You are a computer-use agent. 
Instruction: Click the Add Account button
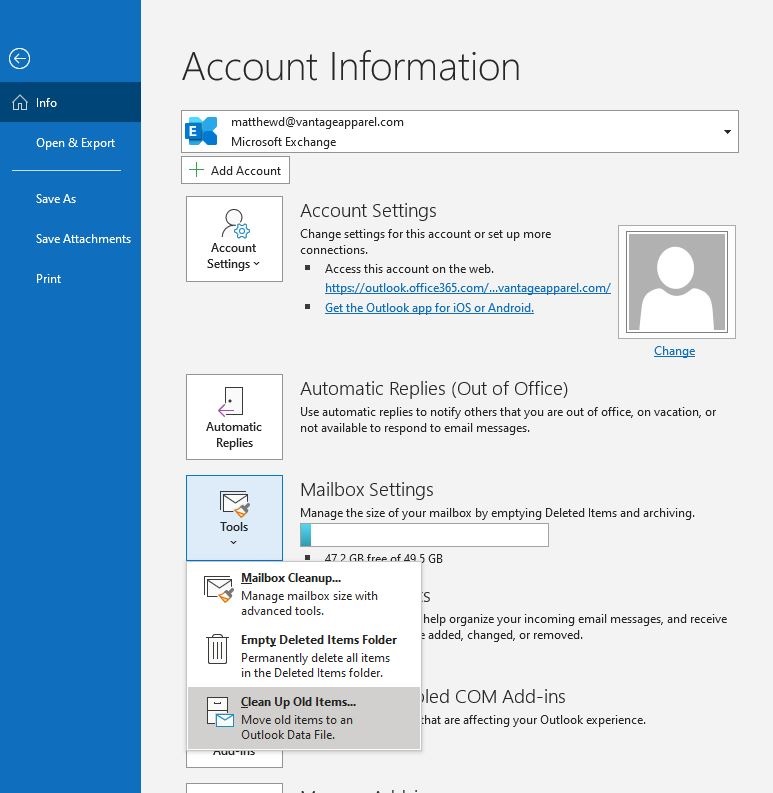[235, 170]
